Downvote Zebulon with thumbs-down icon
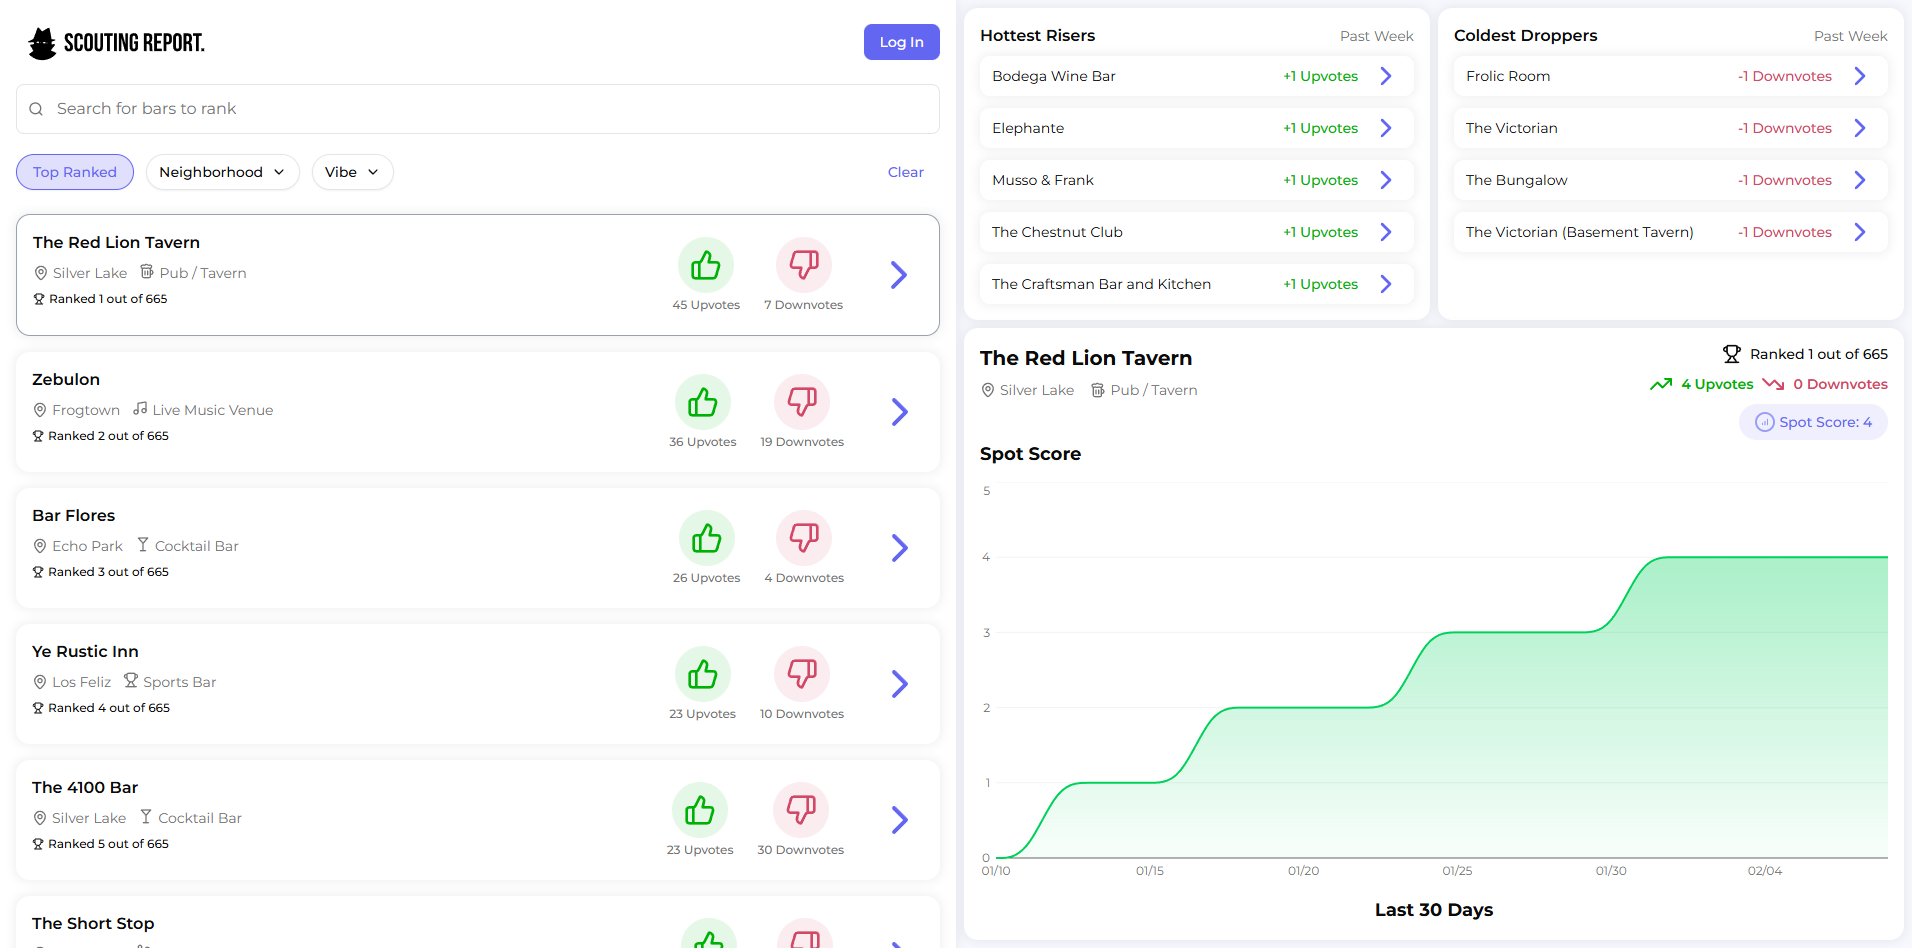The image size is (1912, 948). click(x=802, y=403)
